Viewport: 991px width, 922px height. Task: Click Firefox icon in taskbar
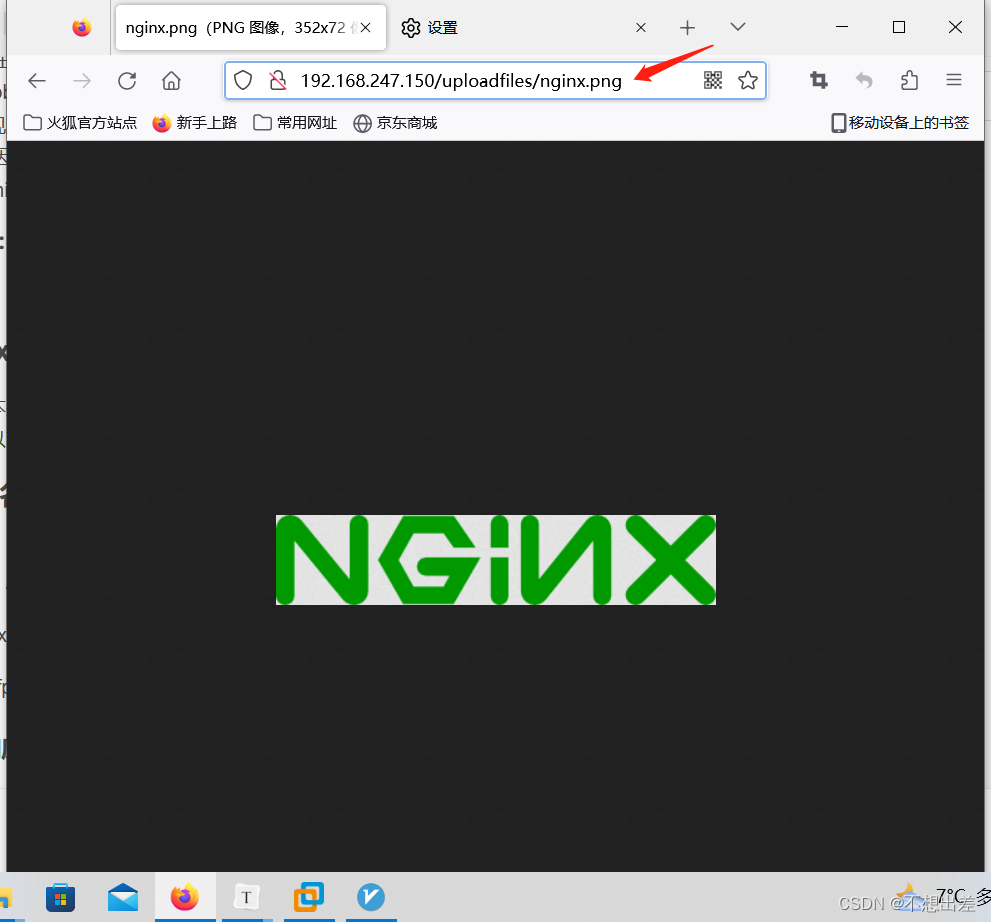(185, 897)
